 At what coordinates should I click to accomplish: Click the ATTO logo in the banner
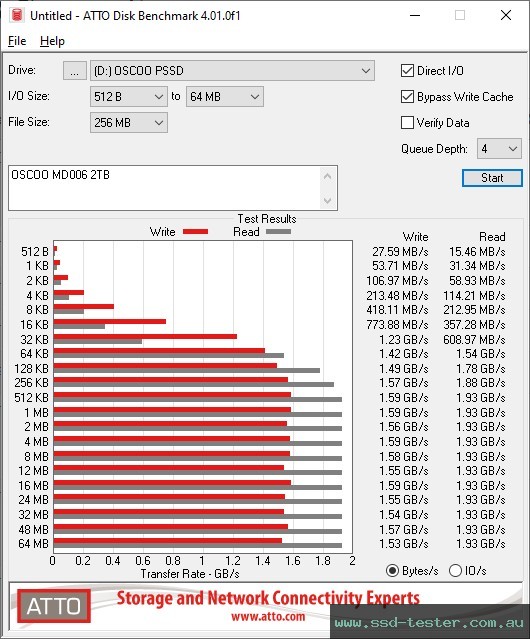pos(54,606)
